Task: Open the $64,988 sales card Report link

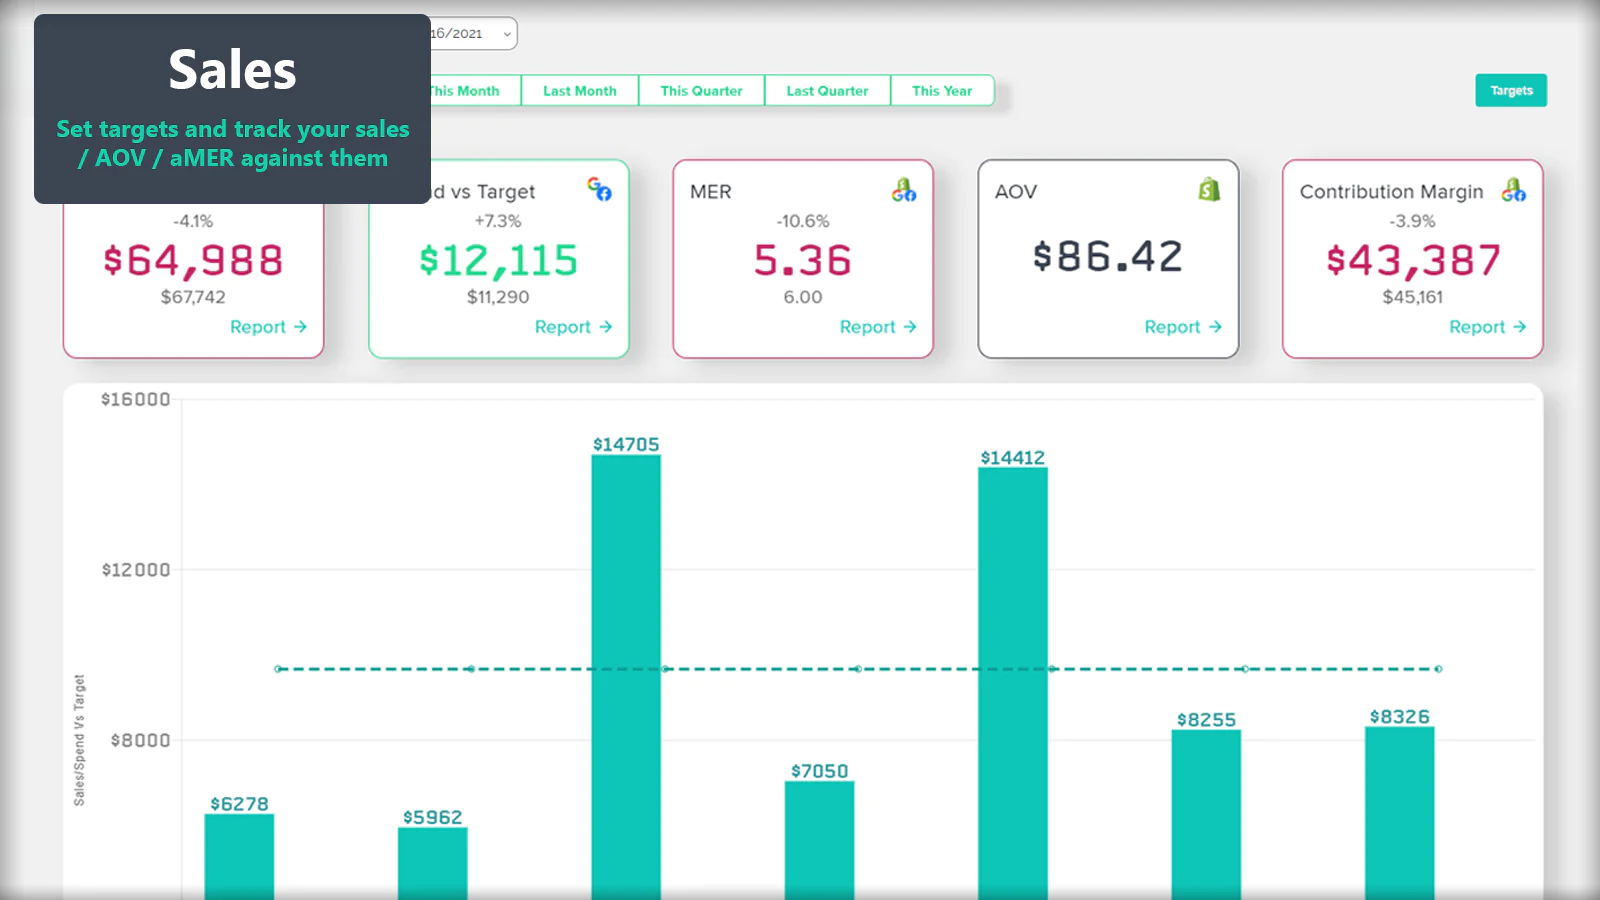Action: pyautogui.click(x=258, y=327)
